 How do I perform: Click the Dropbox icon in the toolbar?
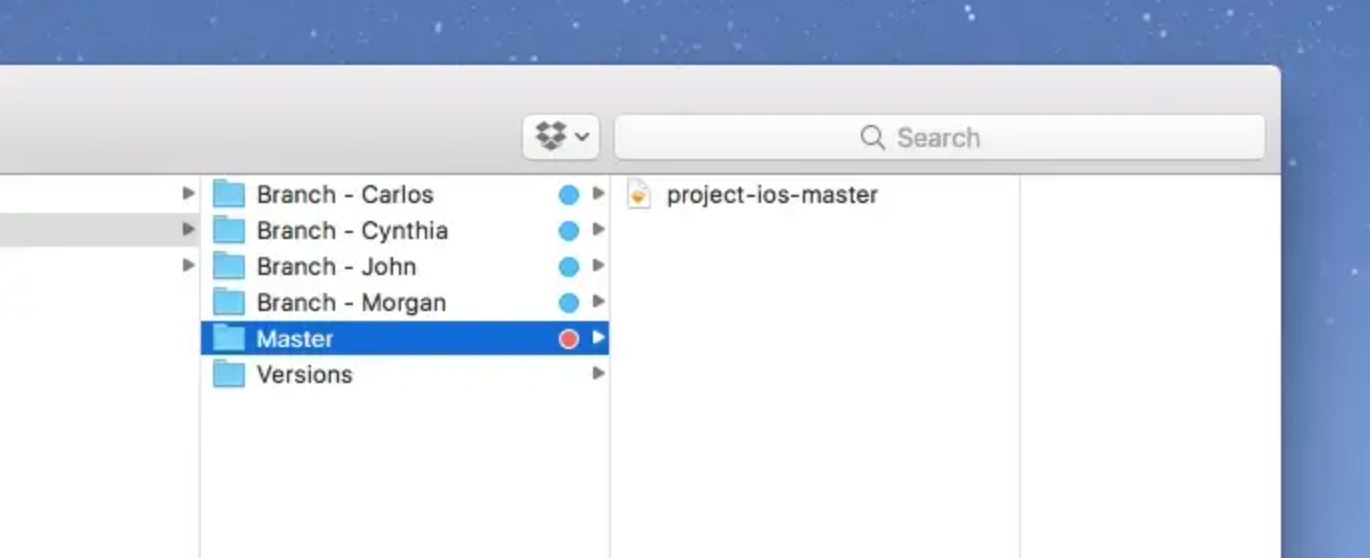click(x=551, y=136)
